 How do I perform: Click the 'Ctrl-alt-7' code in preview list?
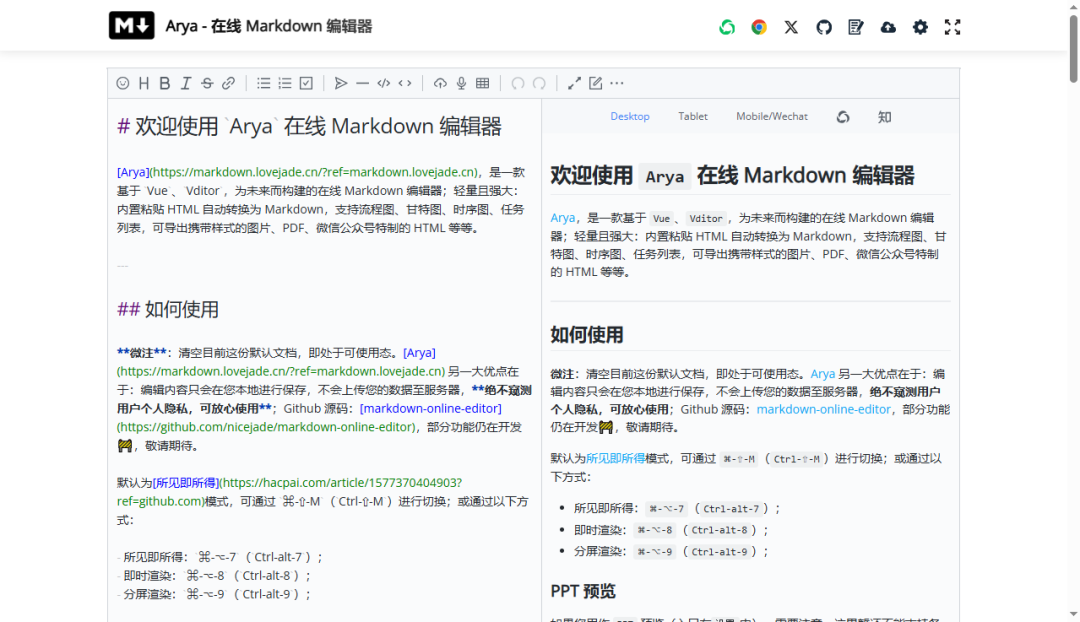pyautogui.click(x=731, y=509)
